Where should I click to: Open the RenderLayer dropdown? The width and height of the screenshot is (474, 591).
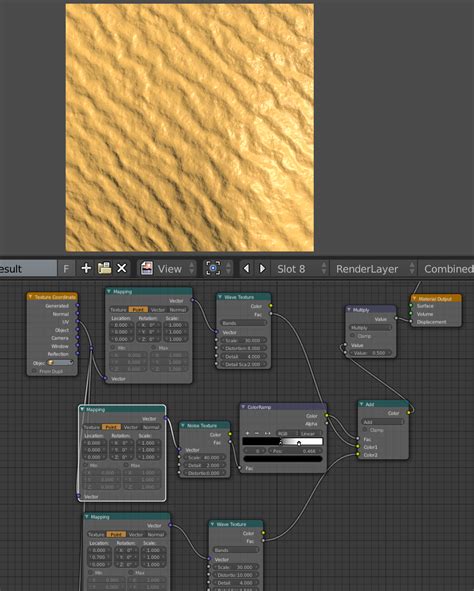[373, 269]
